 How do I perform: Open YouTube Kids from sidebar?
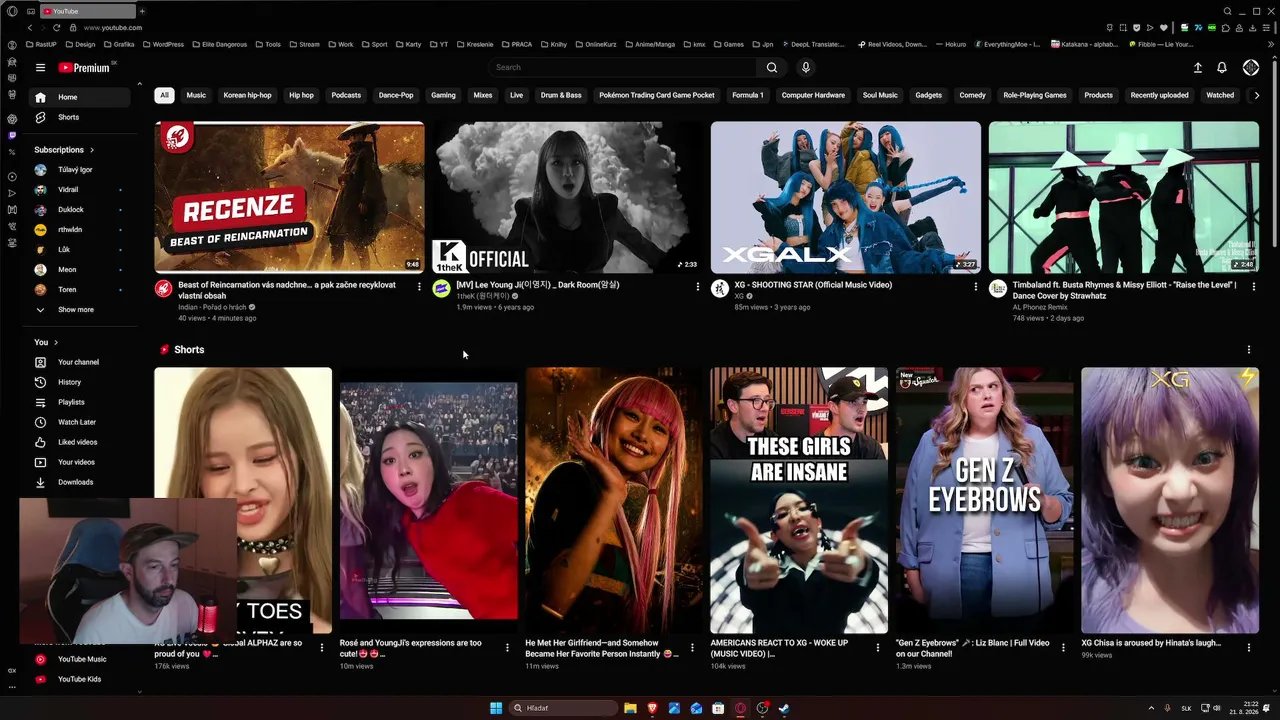click(x=80, y=679)
